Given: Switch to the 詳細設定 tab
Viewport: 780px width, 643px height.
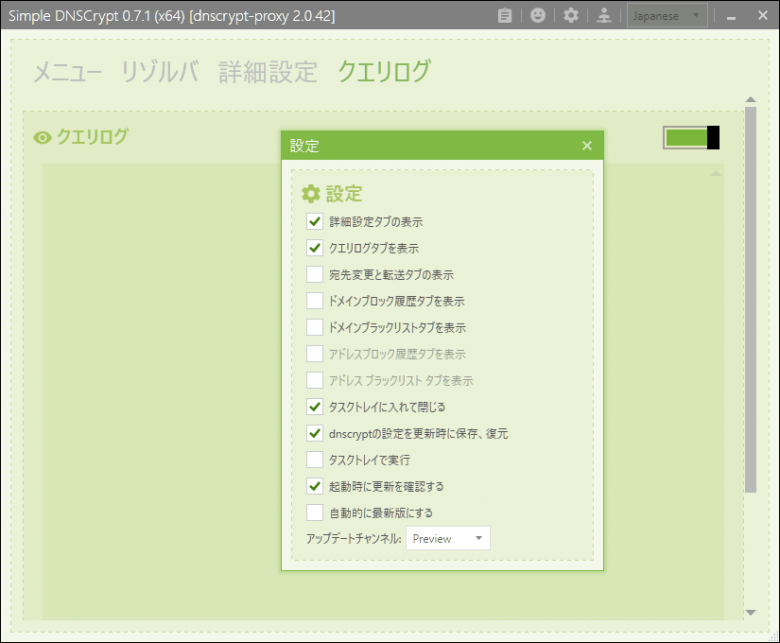Looking at the screenshot, I should click(268, 72).
